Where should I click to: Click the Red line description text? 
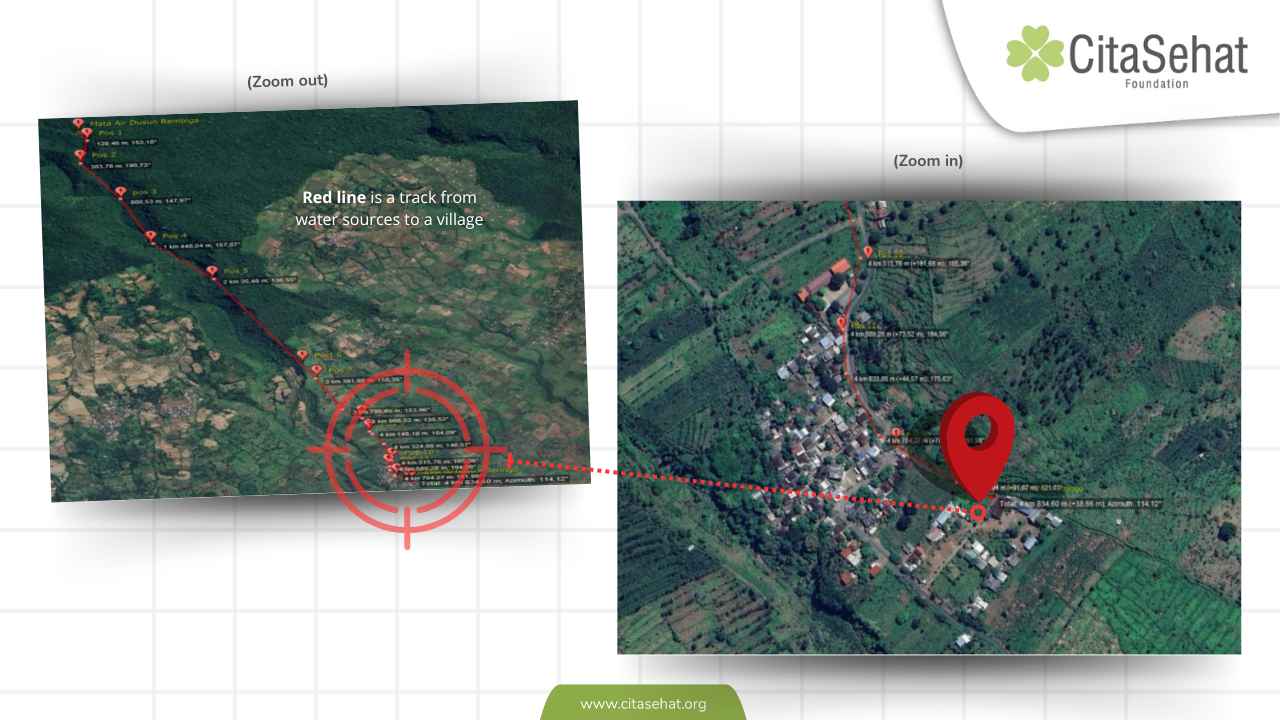click(x=390, y=208)
